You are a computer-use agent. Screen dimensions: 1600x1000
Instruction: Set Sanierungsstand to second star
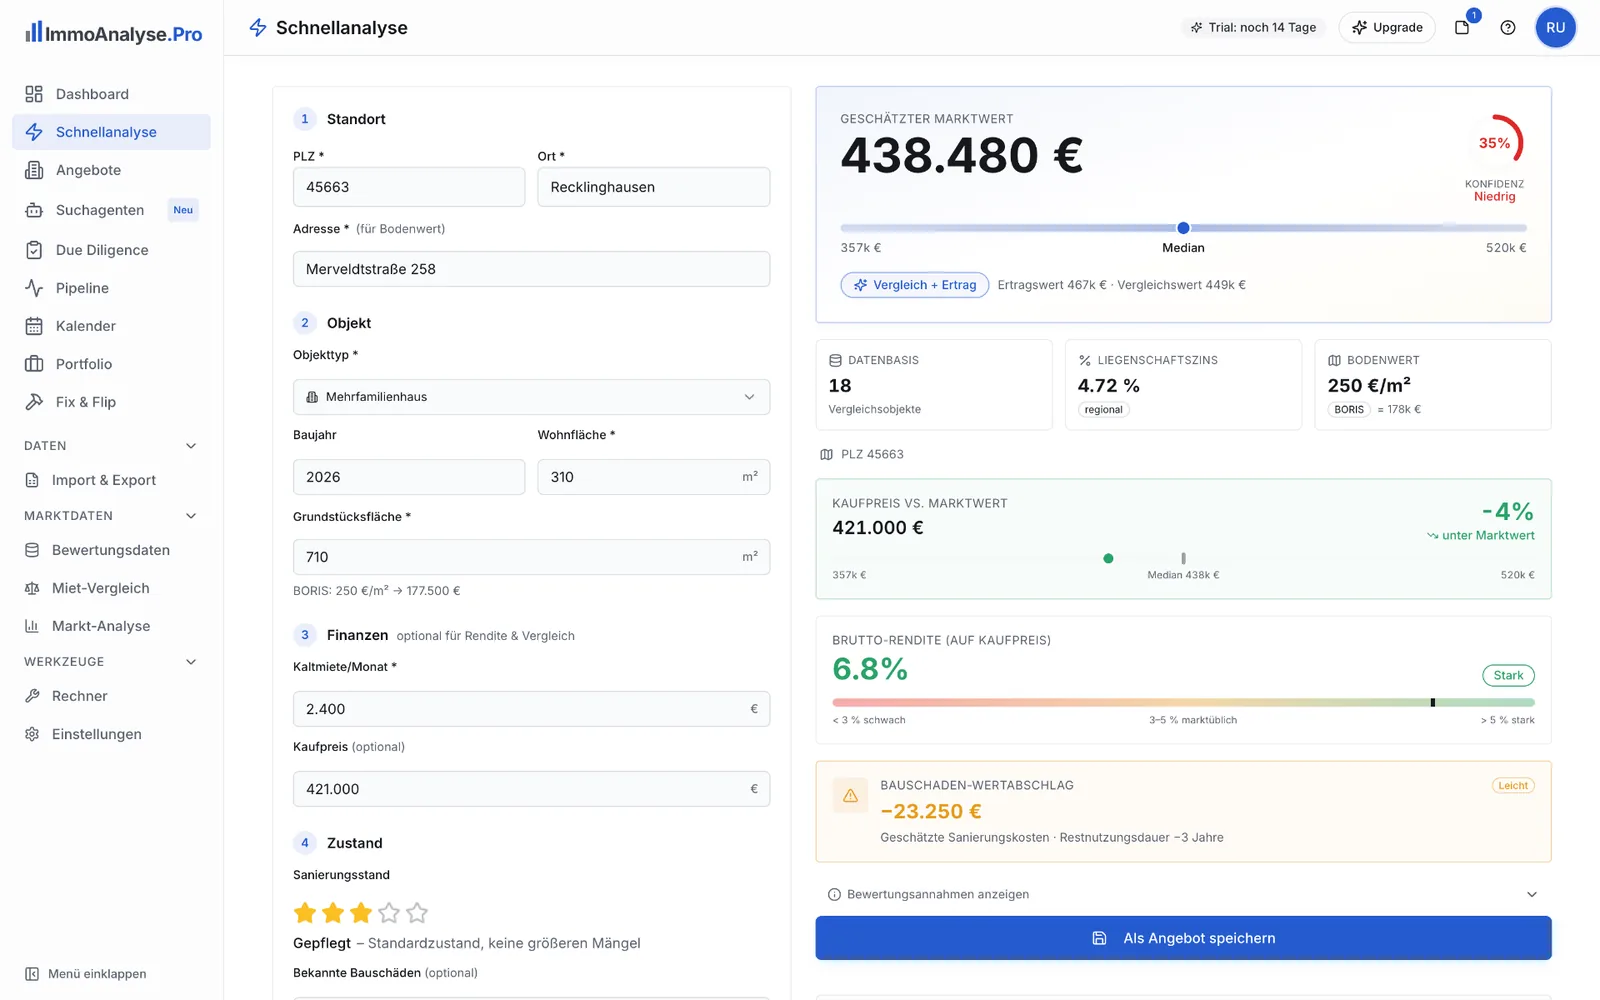click(x=333, y=912)
